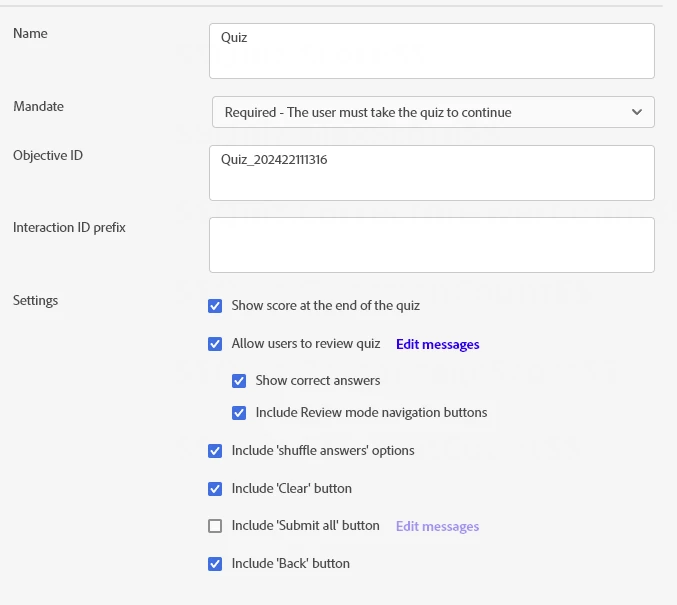This screenshot has width=677, height=605.
Task: Uncheck the Include 'Clear' button option
Action: (215, 489)
